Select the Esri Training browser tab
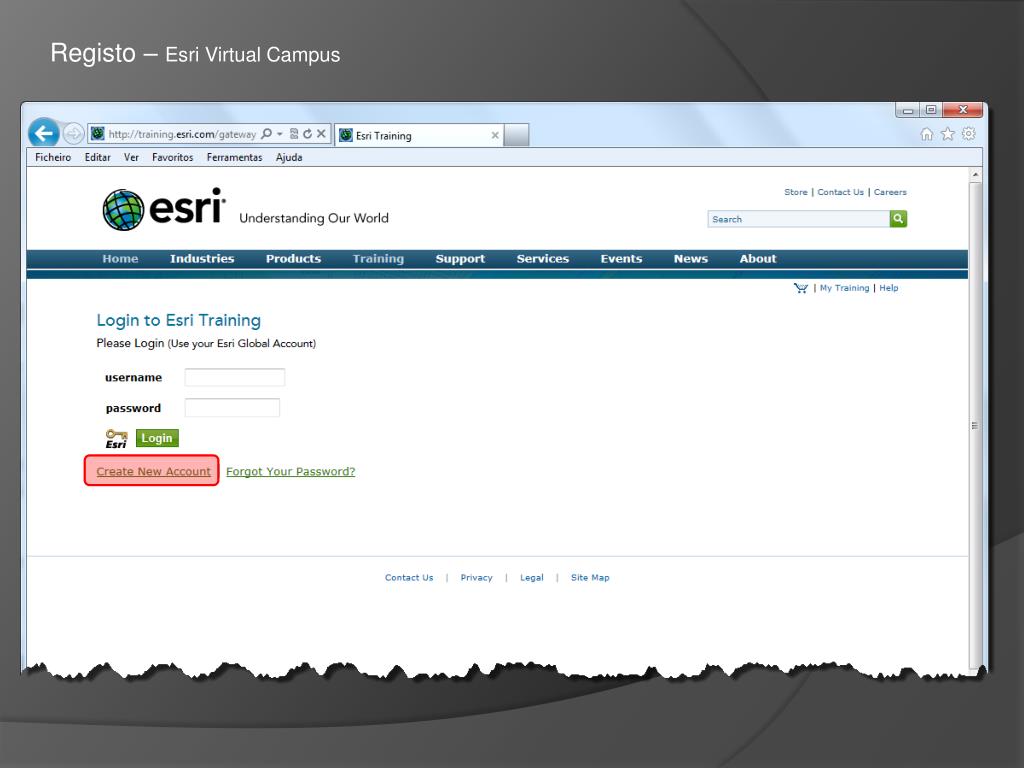The width and height of the screenshot is (1024, 768). pos(419,135)
